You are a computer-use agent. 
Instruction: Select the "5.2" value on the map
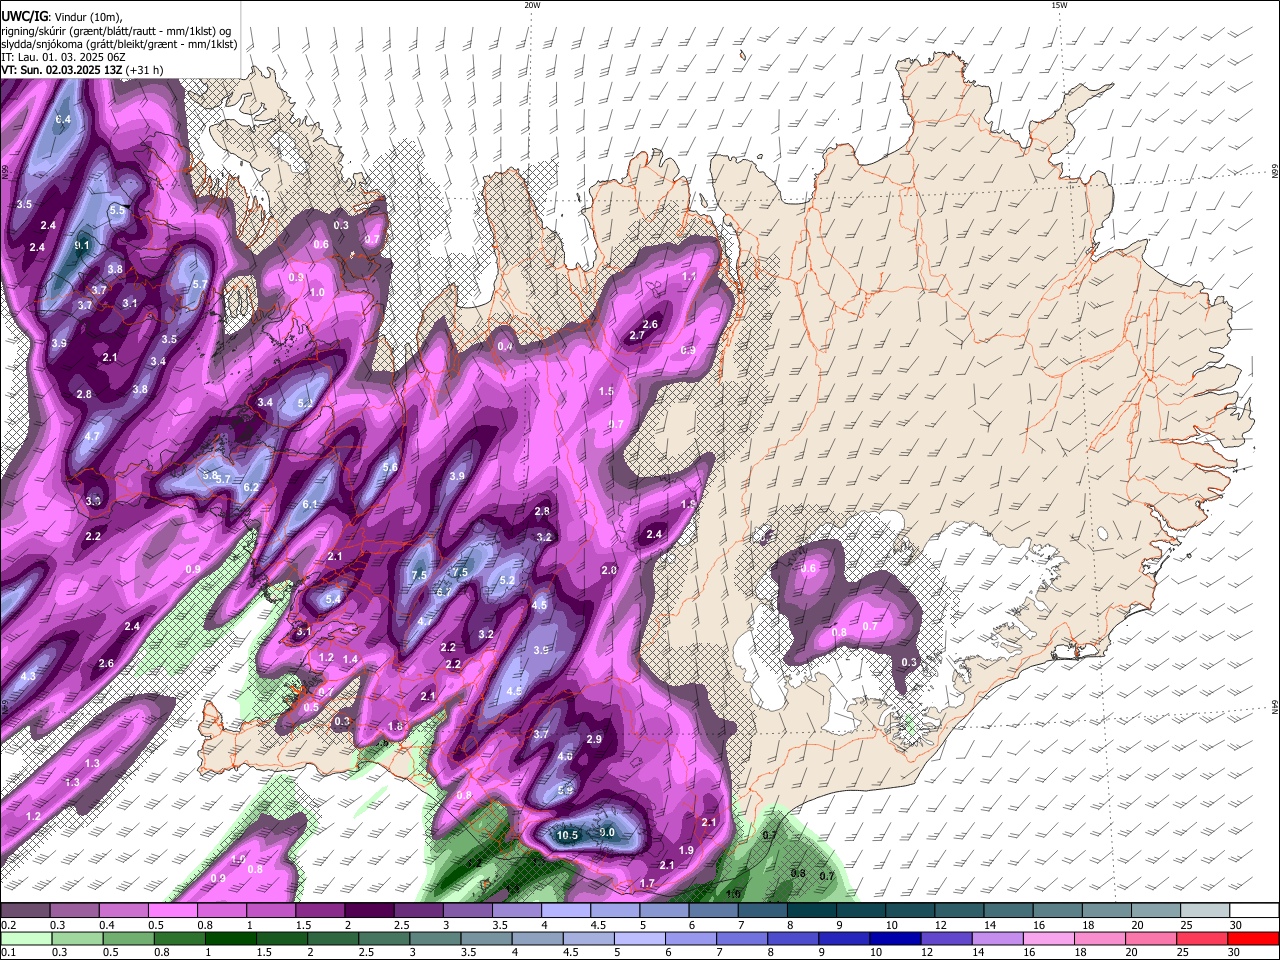pos(507,580)
